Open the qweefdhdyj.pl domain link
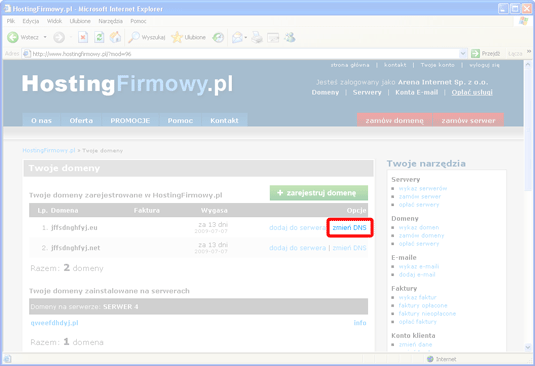This screenshot has height=366, width=535. tap(55, 323)
